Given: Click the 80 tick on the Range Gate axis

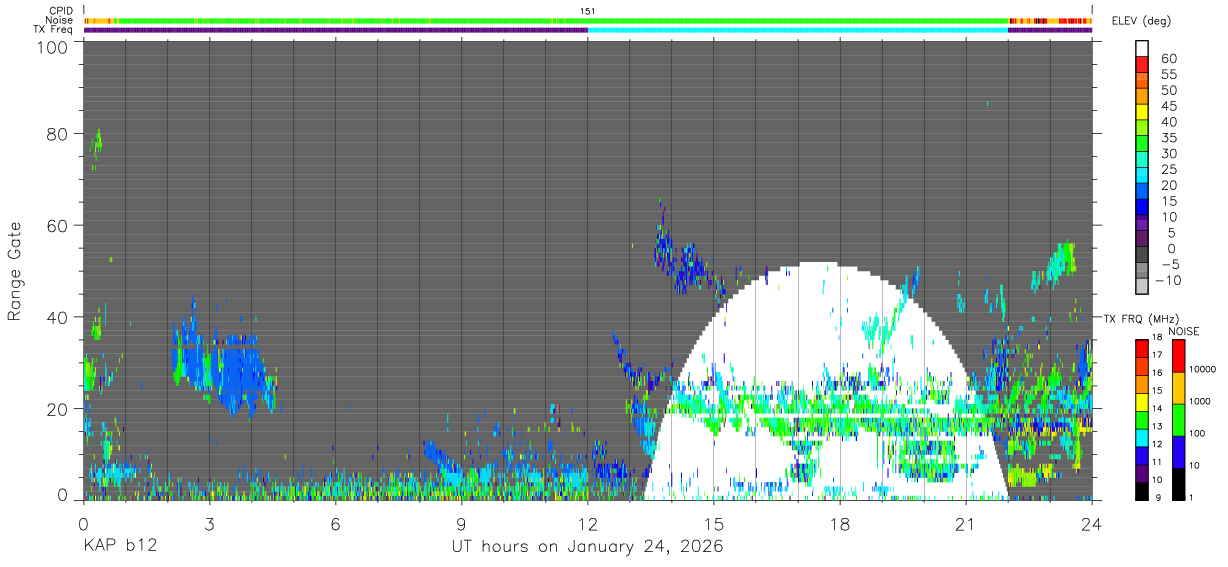Looking at the screenshot, I should (57, 133).
